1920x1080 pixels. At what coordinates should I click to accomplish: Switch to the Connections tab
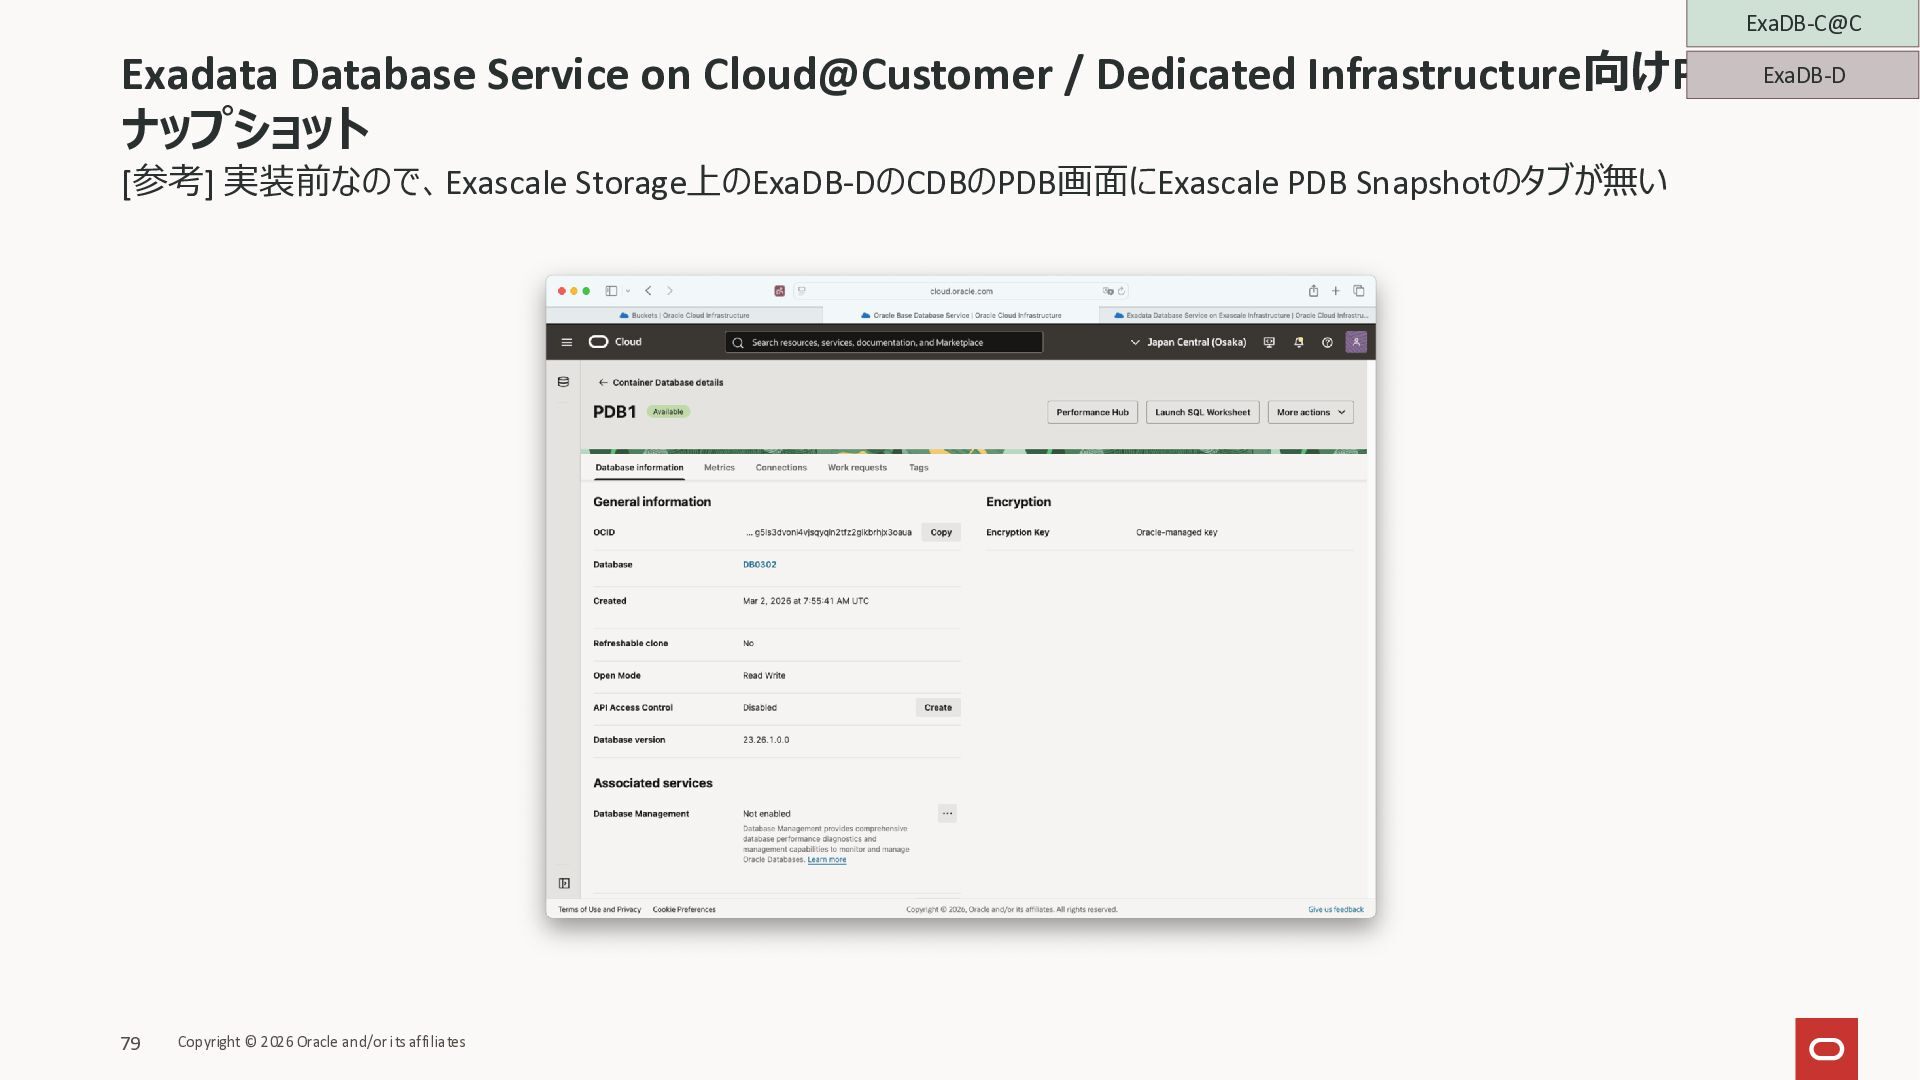(781, 467)
